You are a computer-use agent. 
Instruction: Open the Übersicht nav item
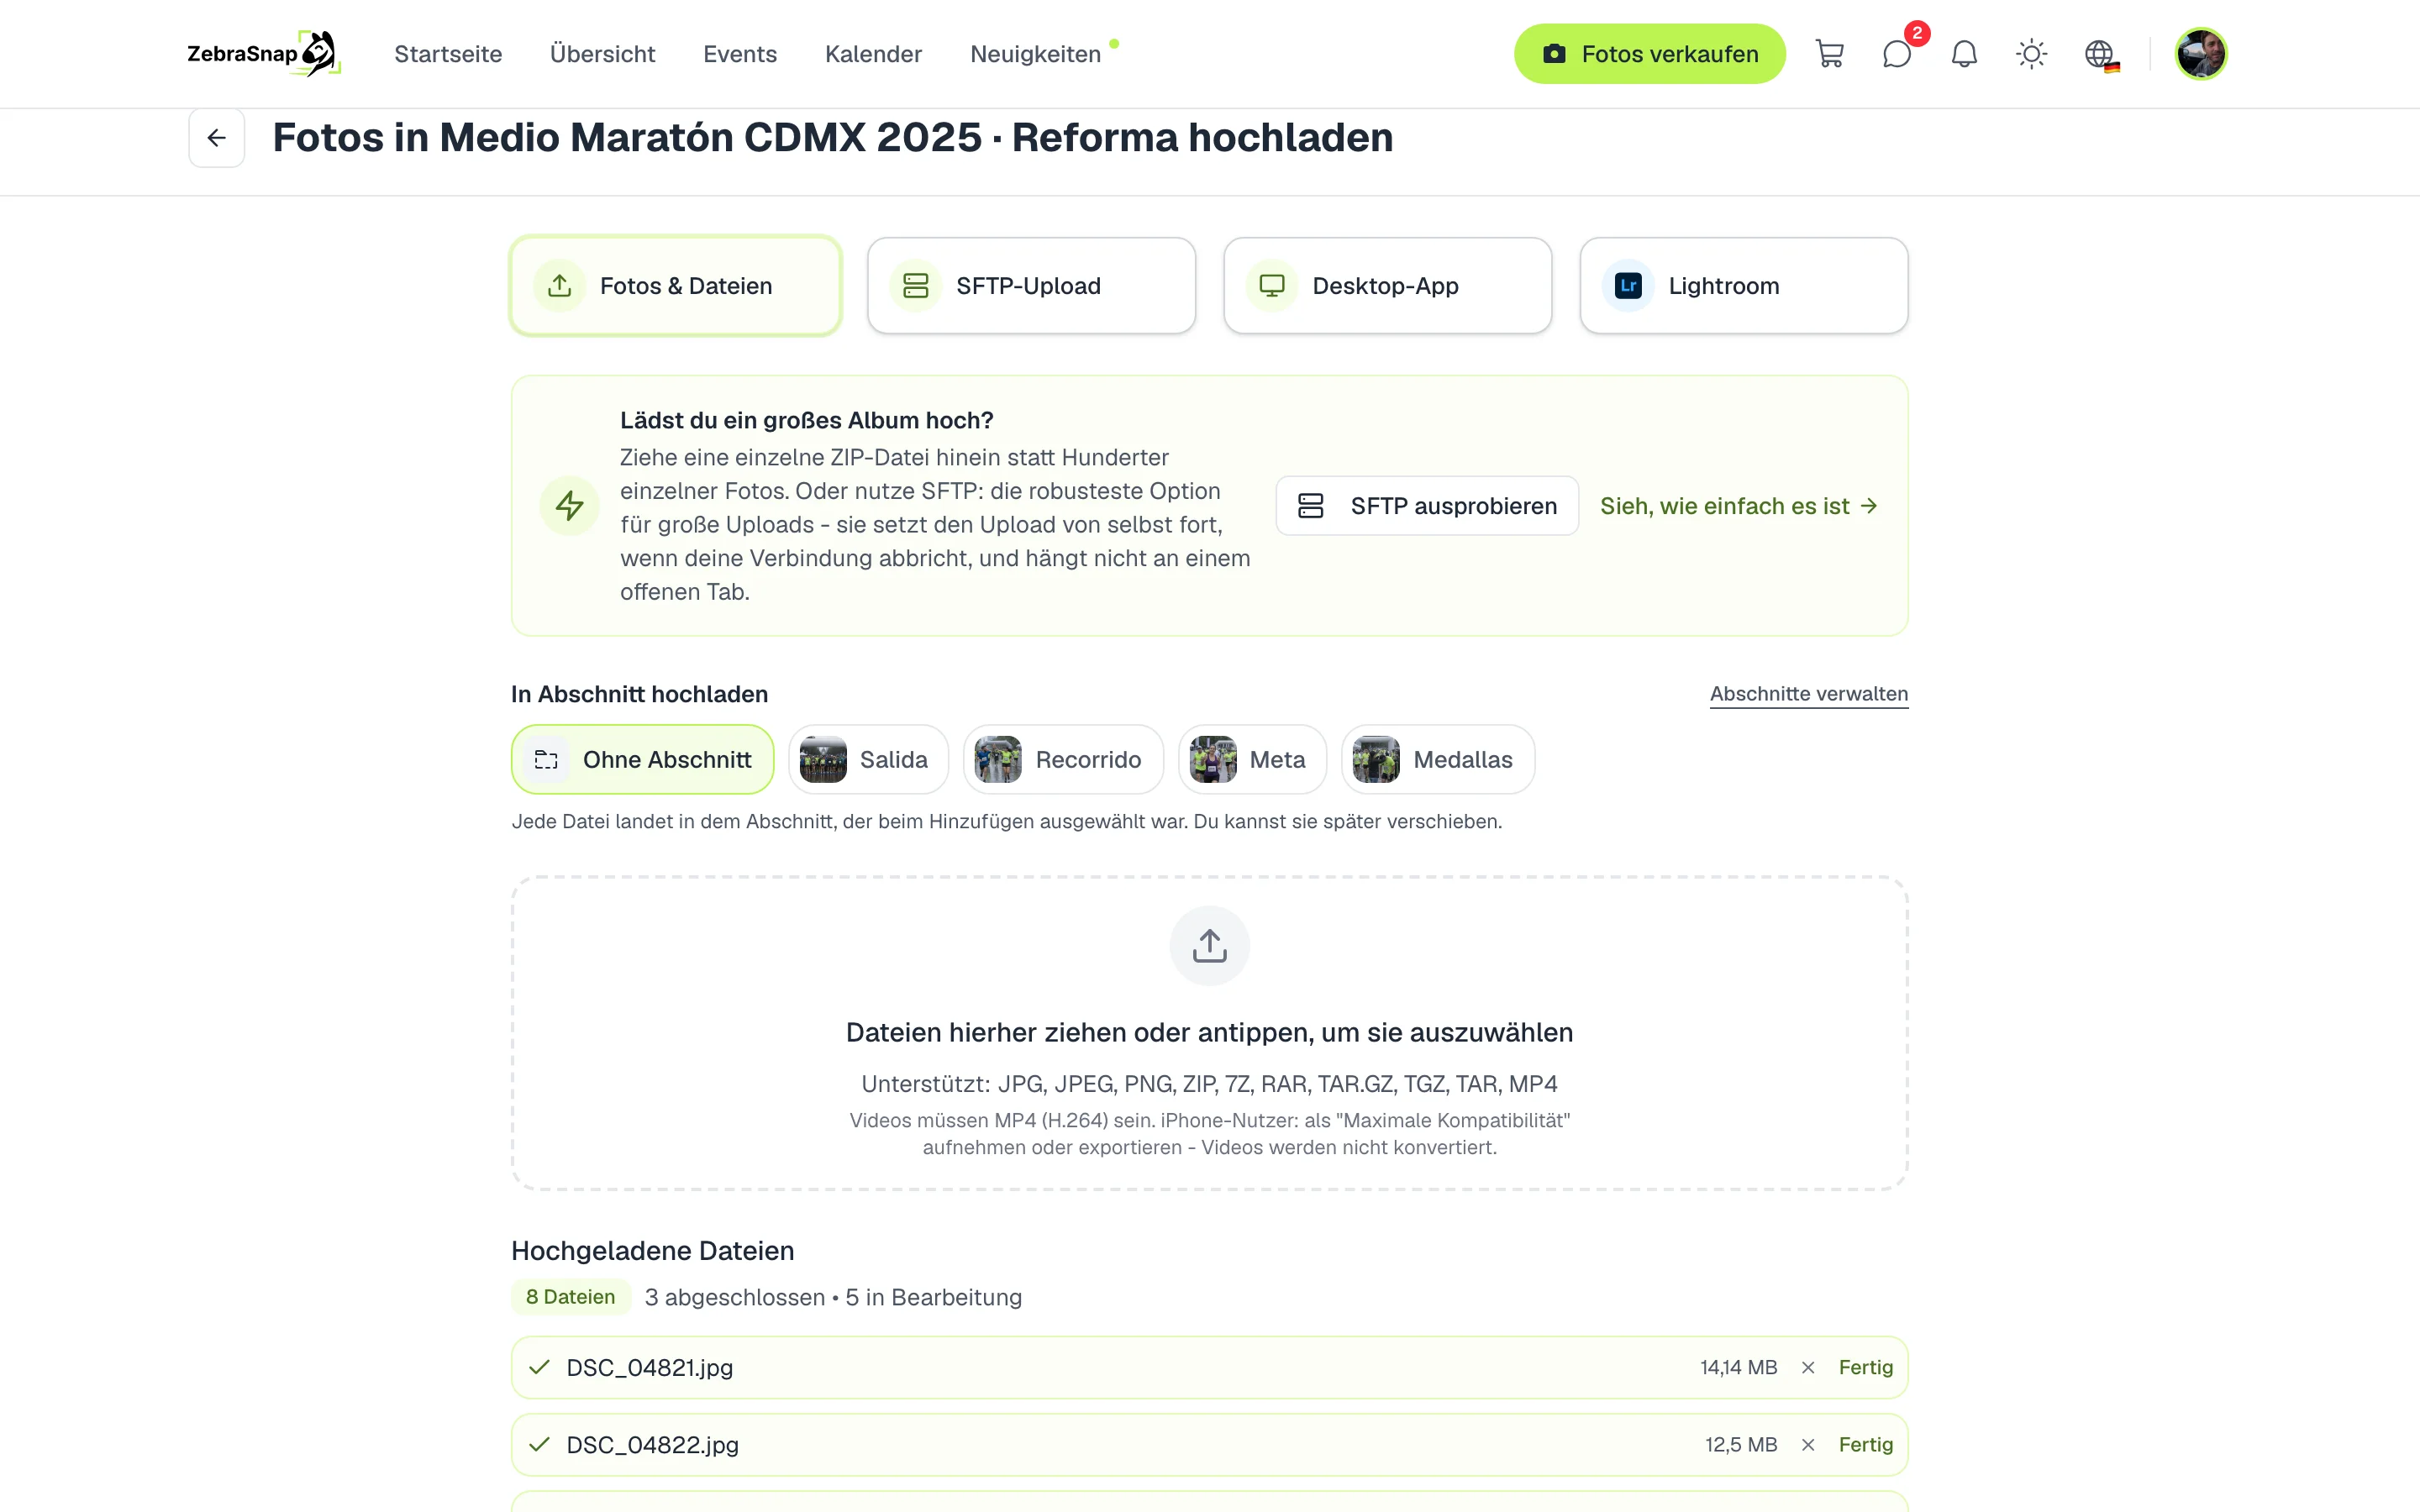pyautogui.click(x=602, y=54)
